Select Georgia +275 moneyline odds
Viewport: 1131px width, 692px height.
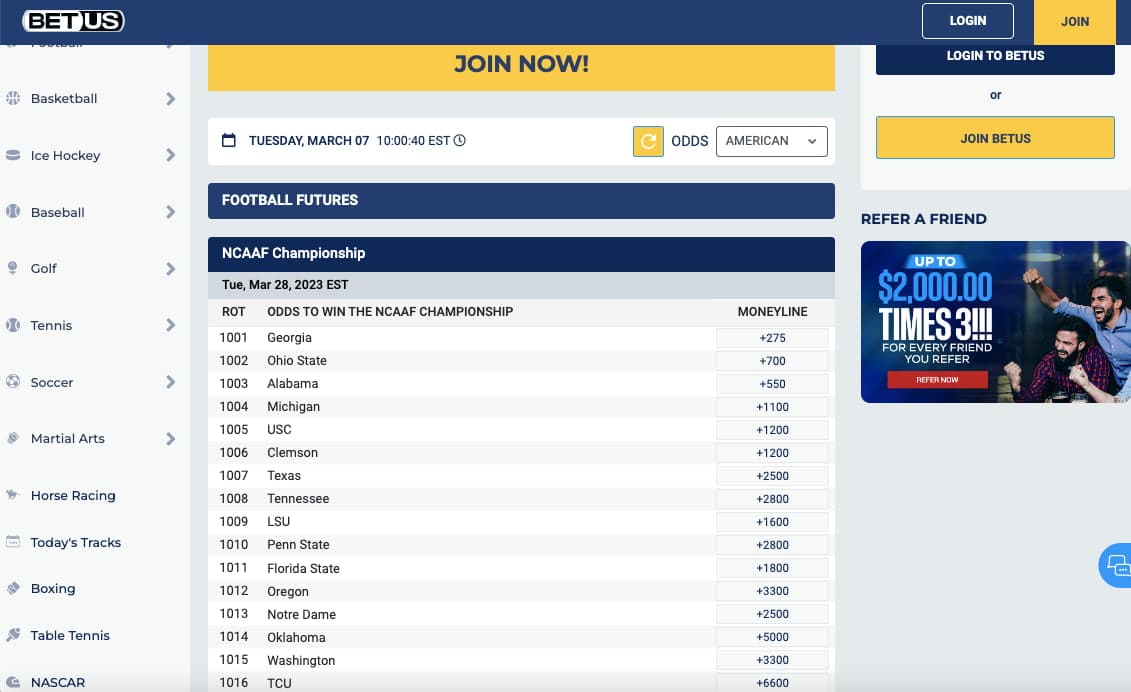coord(772,338)
